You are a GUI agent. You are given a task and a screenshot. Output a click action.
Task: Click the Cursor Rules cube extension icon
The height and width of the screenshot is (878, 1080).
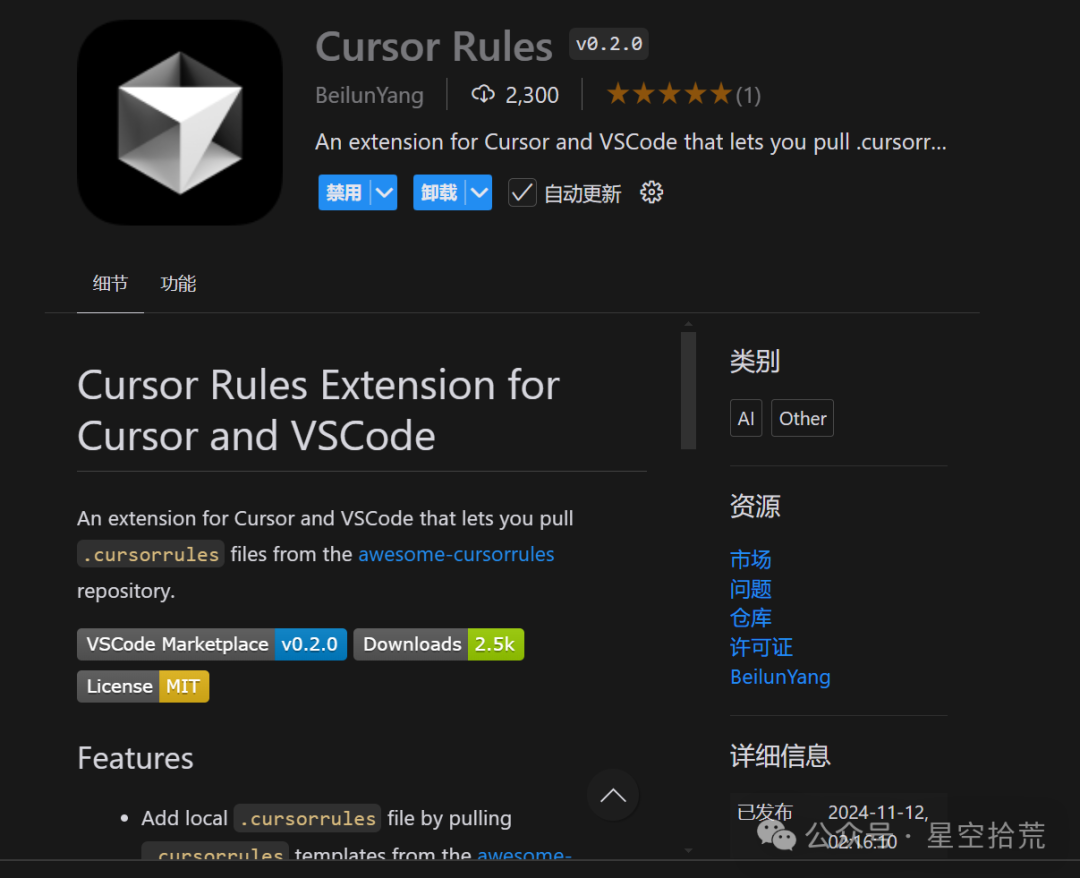coord(179,122)
